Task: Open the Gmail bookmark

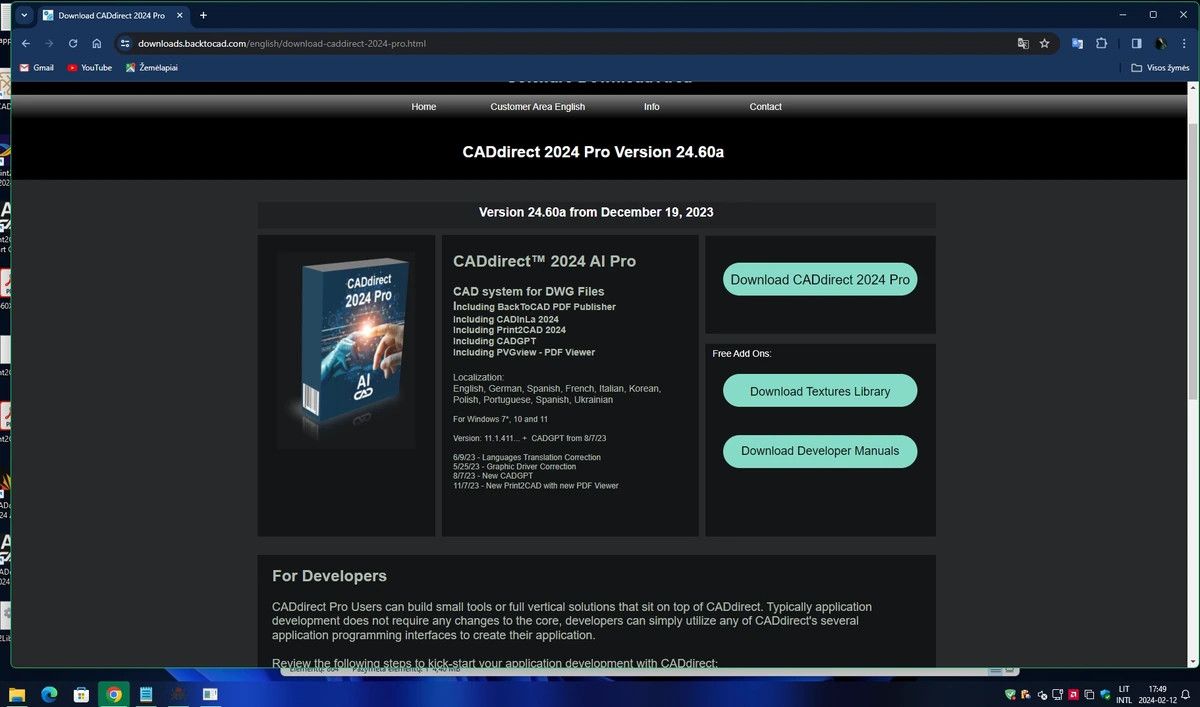Action: [37, 68]
